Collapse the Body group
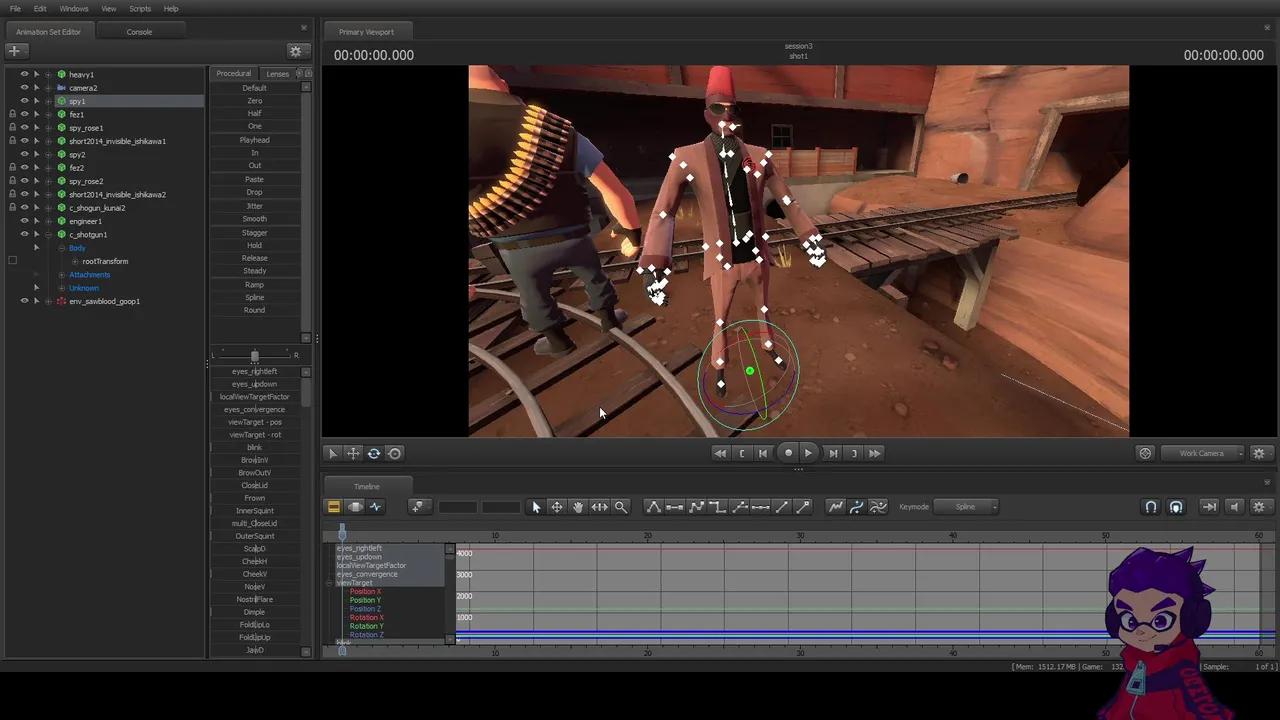The width and height of the screenshot is (1280, 720). click(x=61, y=248)
